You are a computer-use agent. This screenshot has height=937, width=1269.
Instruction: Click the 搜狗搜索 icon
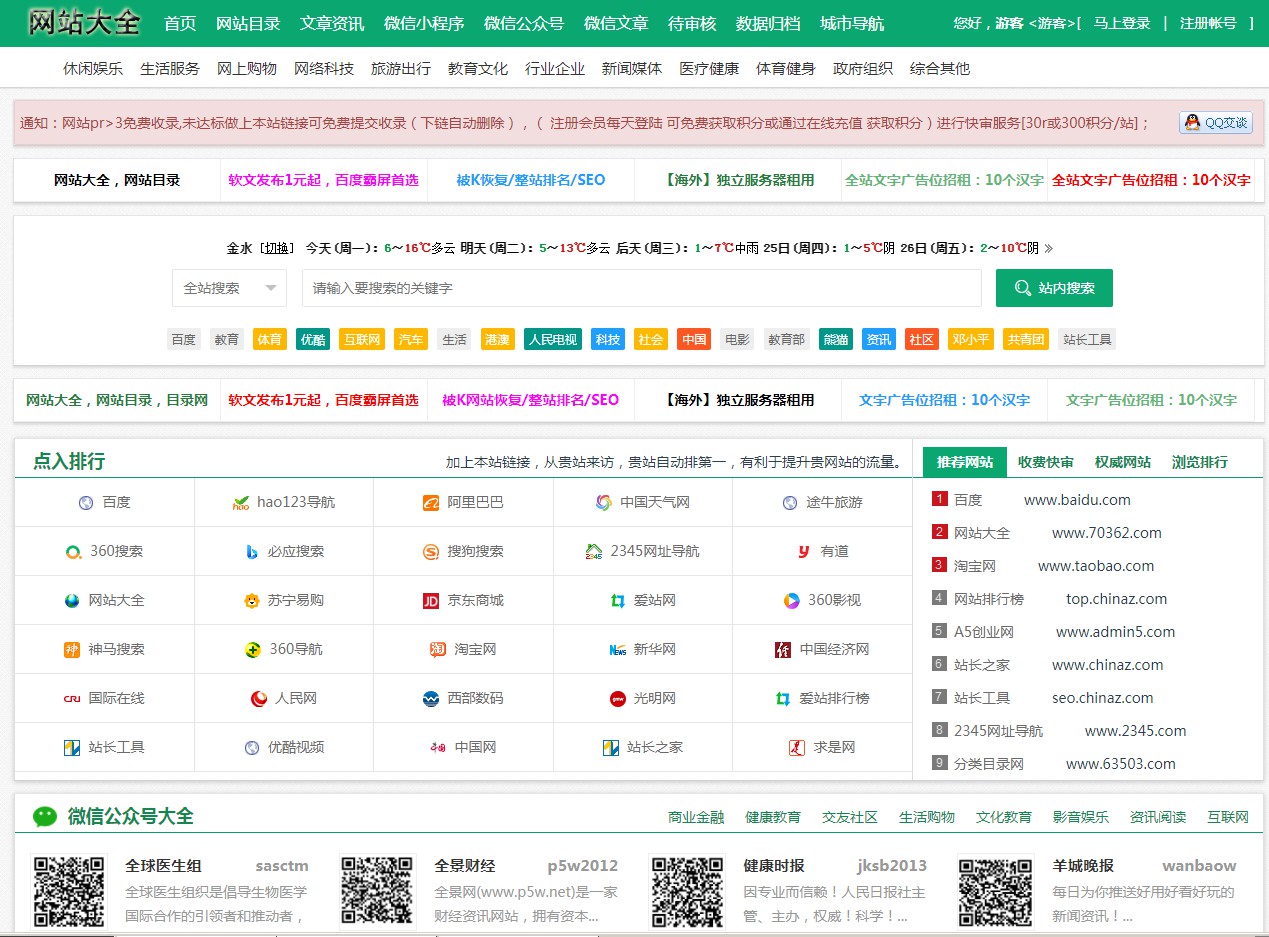[431, 551]
